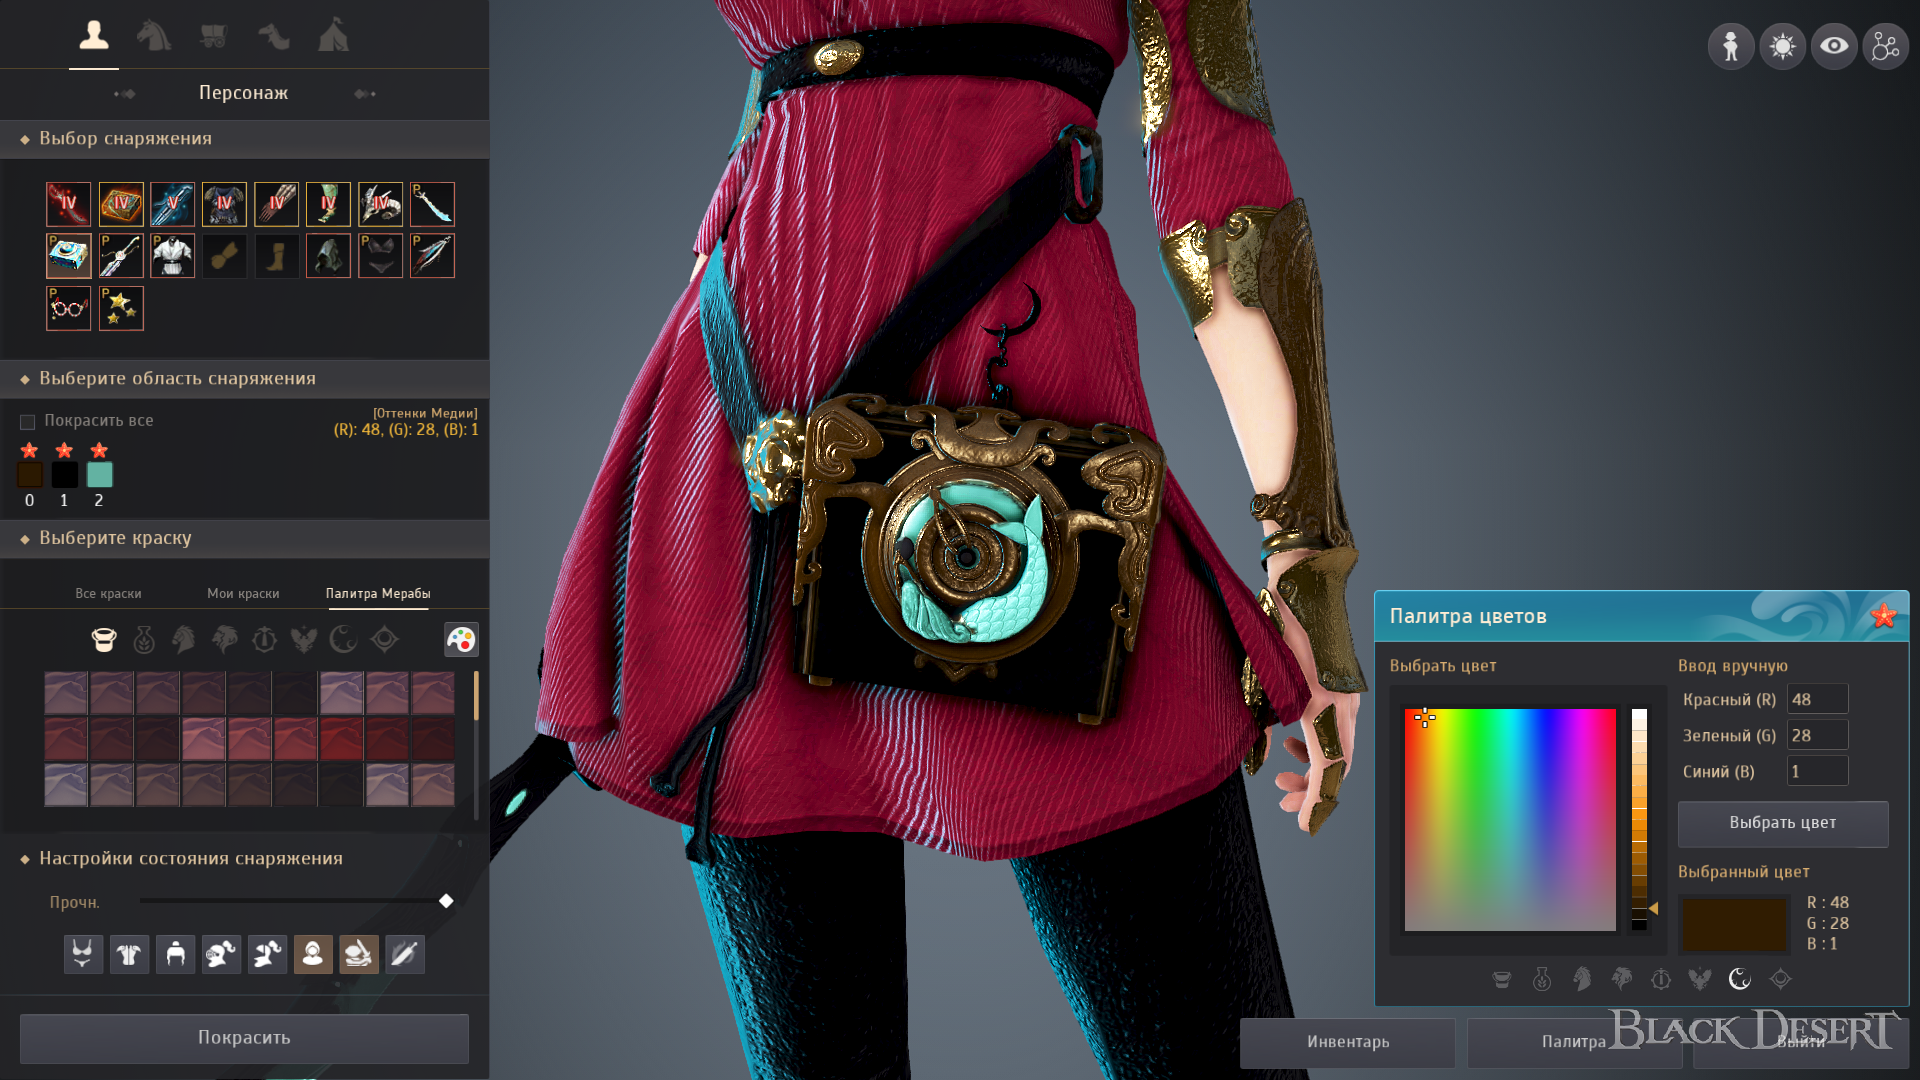
Task: Open the color palette paint icon
Action: 461,640
